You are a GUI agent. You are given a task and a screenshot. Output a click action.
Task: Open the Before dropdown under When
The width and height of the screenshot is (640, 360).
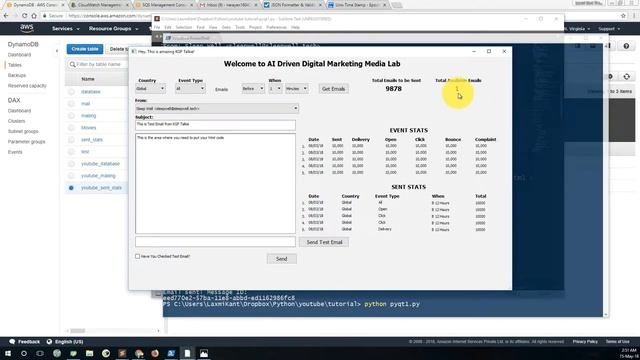253,89
